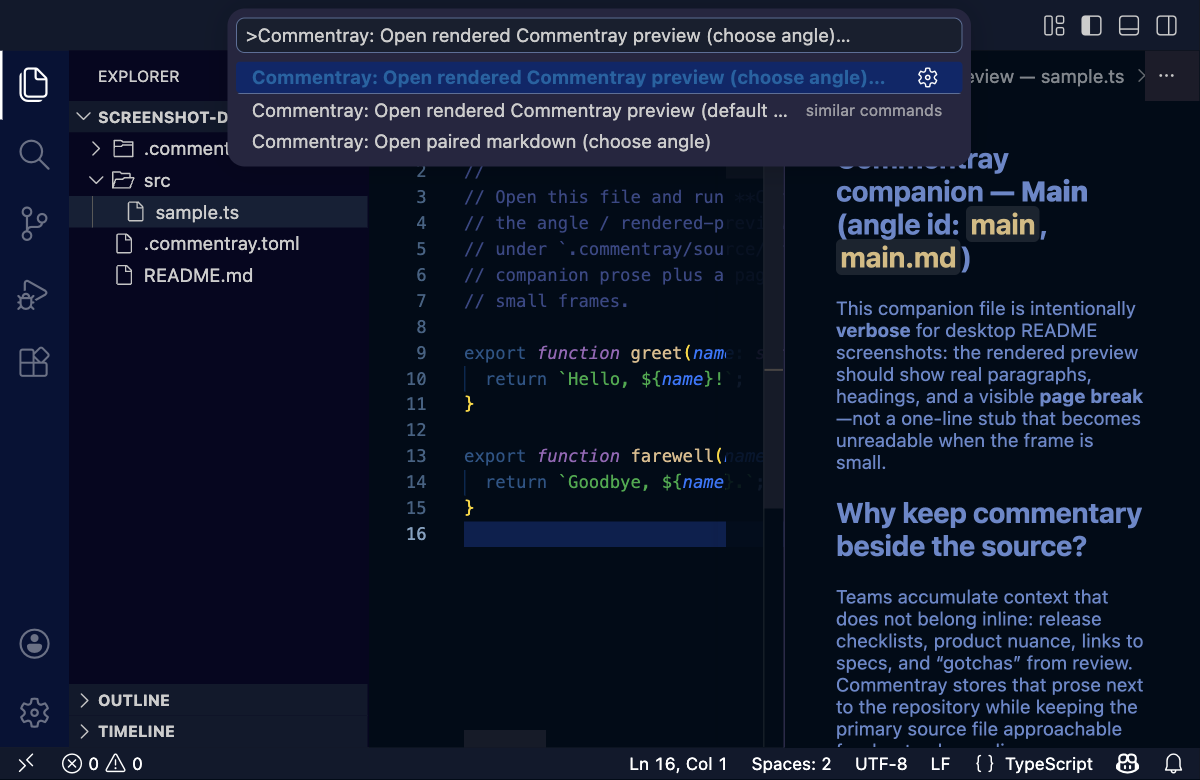
Task: Collapse the src folder chevron
Action: pyautogui.click(x=96, y=181)
